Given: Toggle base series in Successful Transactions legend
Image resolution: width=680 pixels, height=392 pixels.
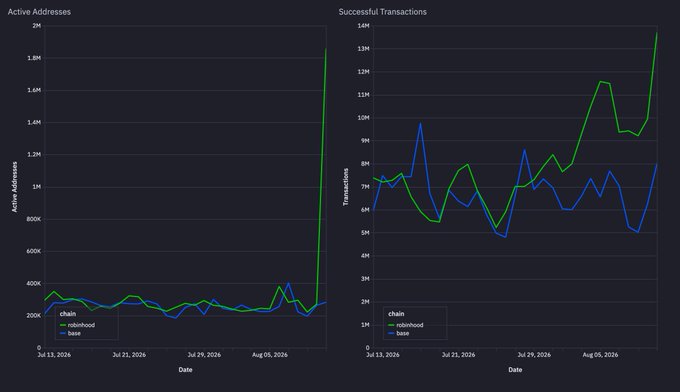Looking at the screenshot, I should [x=399, y=333].
